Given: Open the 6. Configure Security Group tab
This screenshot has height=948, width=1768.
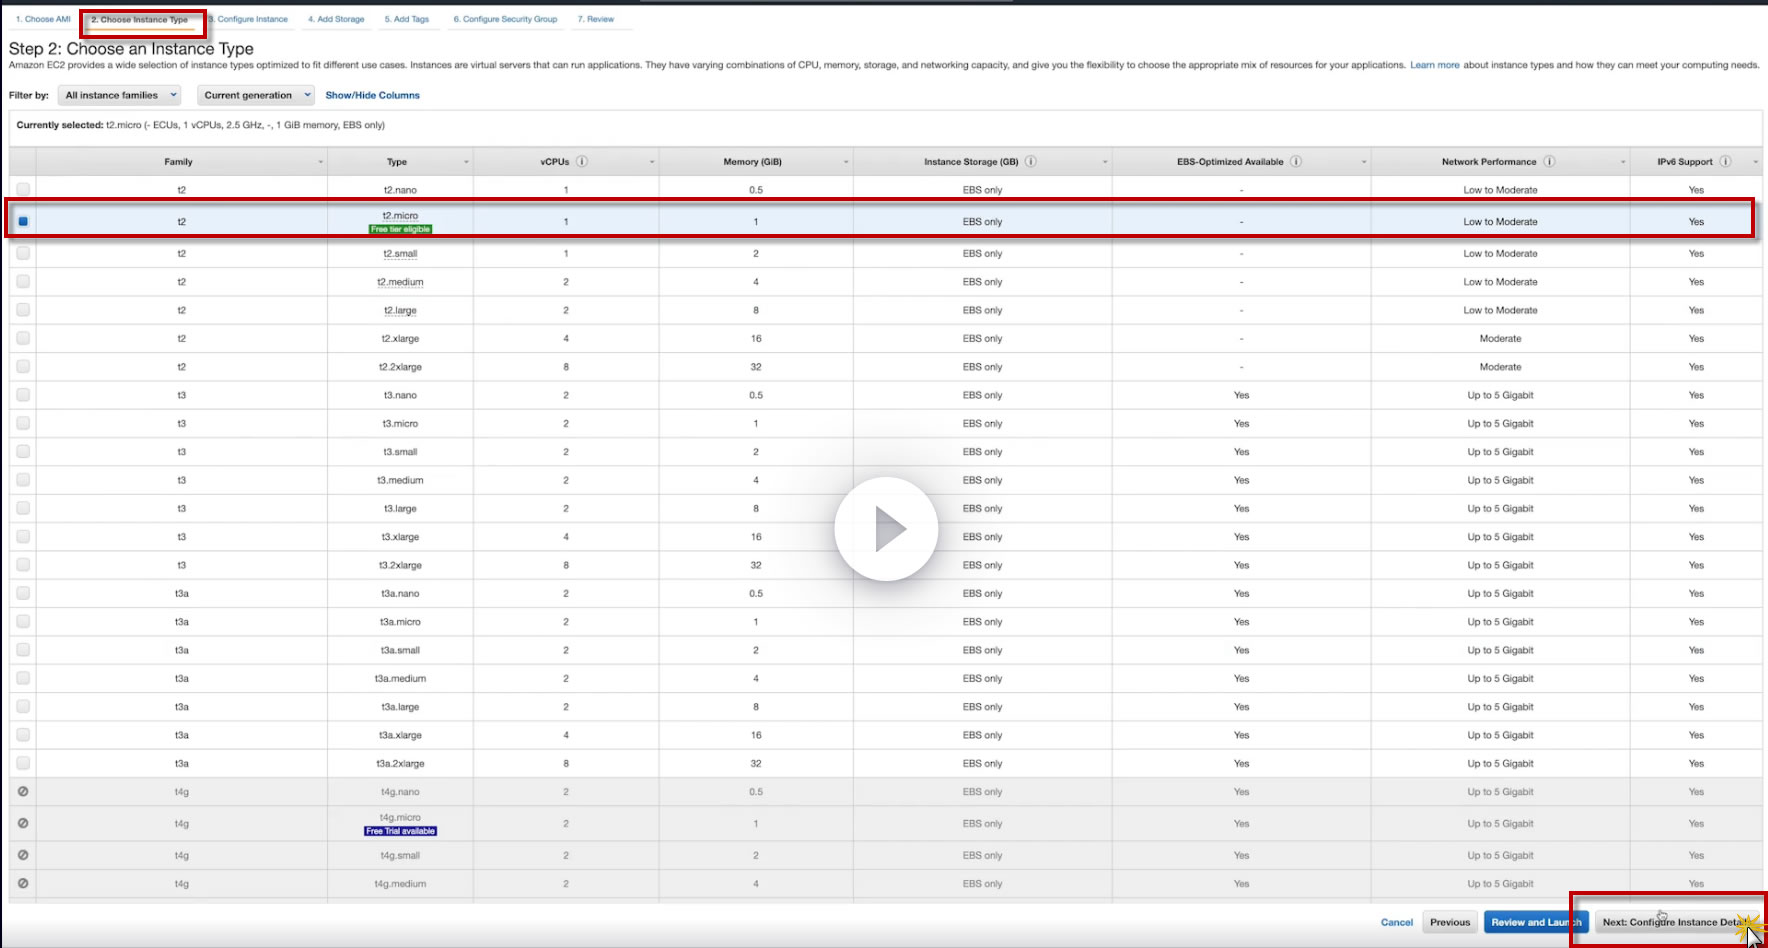Looking at the screenshot, I should tap(505, 19).
